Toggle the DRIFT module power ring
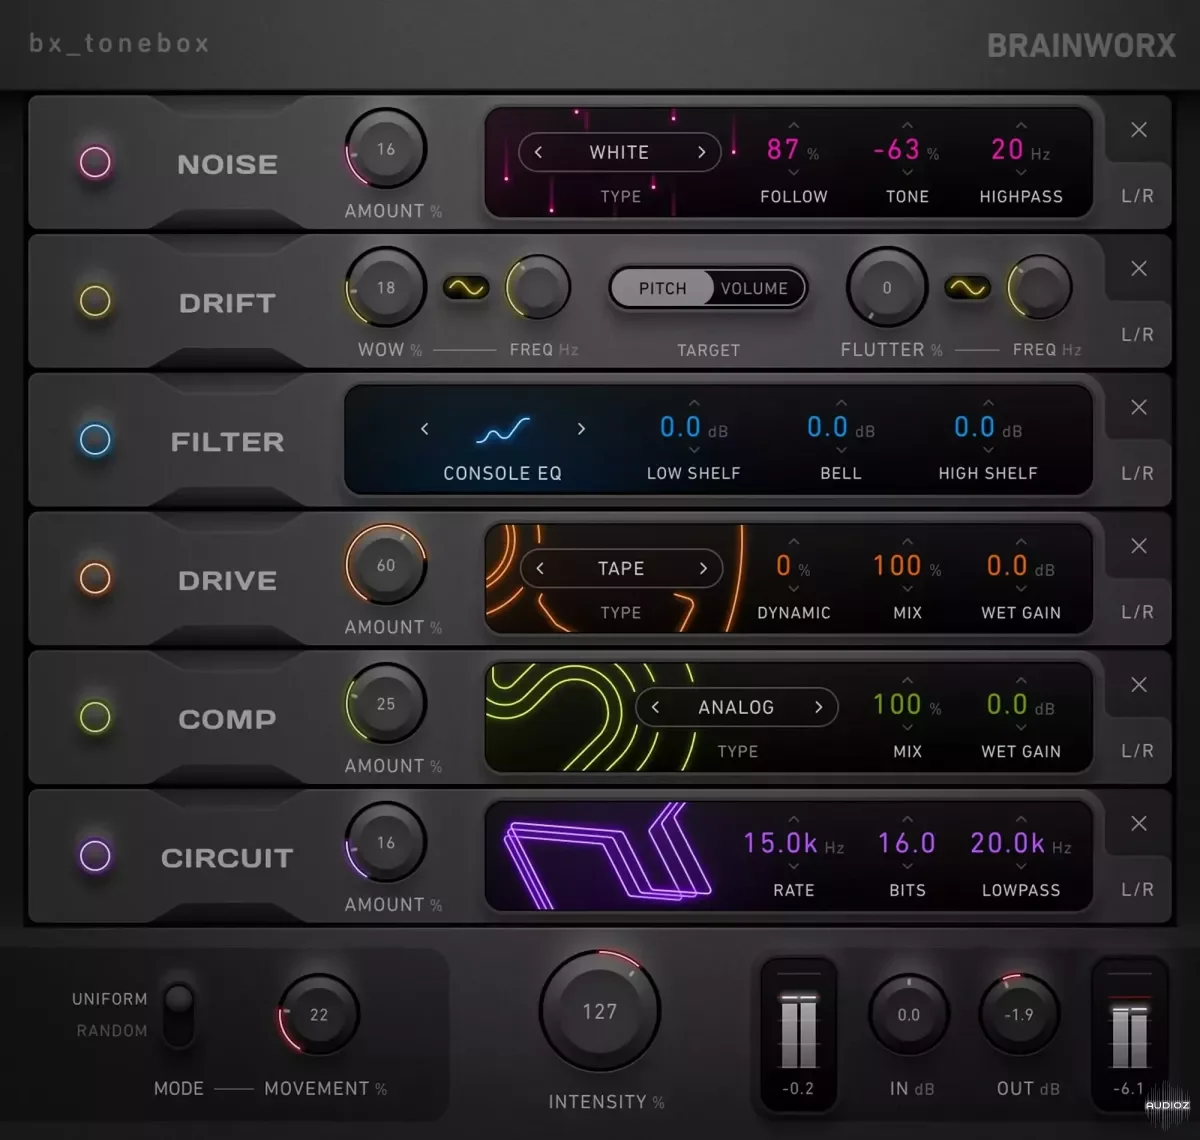Viewport: 1200px width, 1140px height. 95,301
